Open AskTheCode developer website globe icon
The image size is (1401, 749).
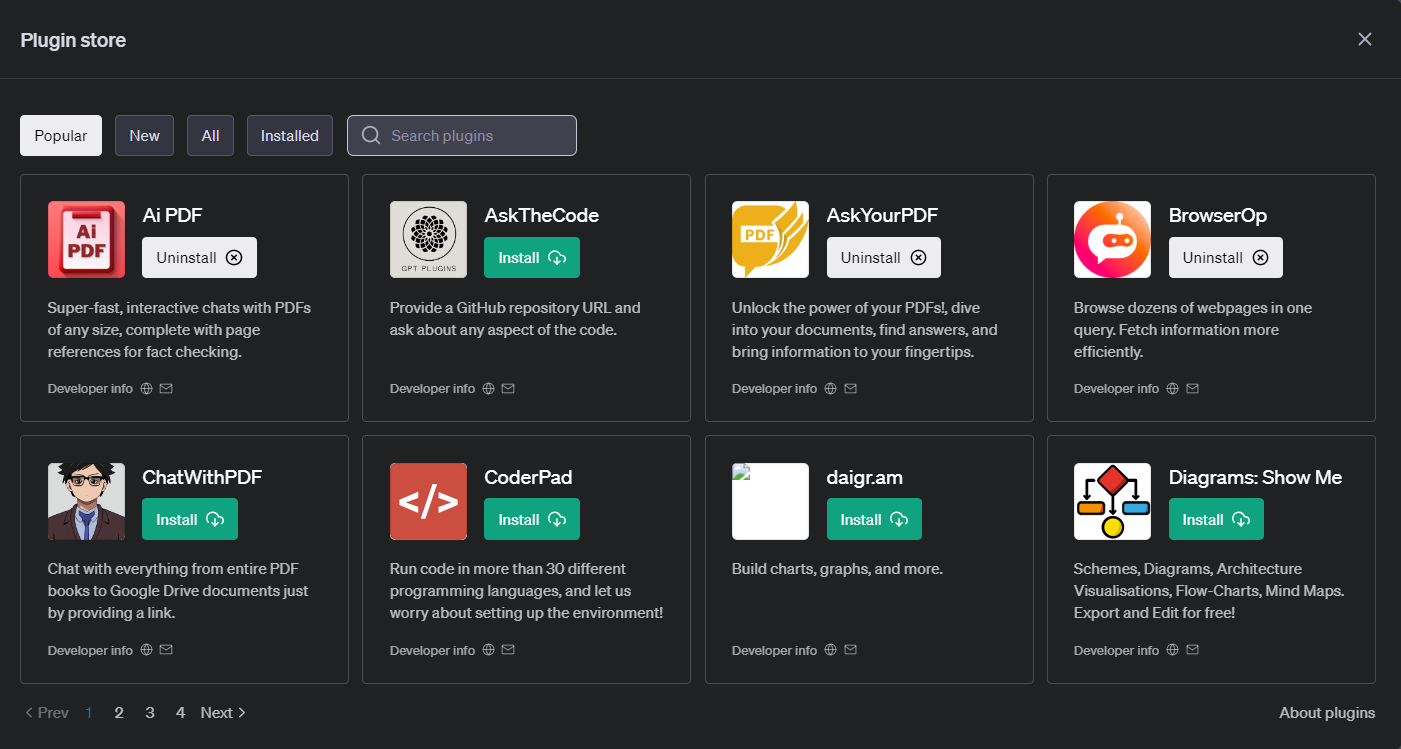coord(489,388)
